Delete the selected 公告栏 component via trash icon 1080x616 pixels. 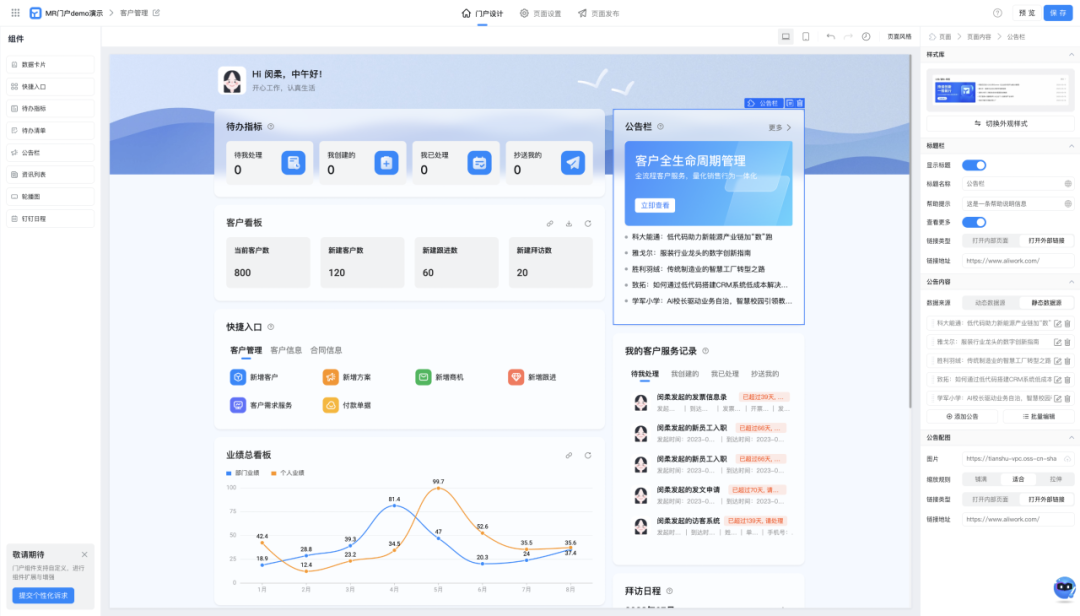pos(799,103)
